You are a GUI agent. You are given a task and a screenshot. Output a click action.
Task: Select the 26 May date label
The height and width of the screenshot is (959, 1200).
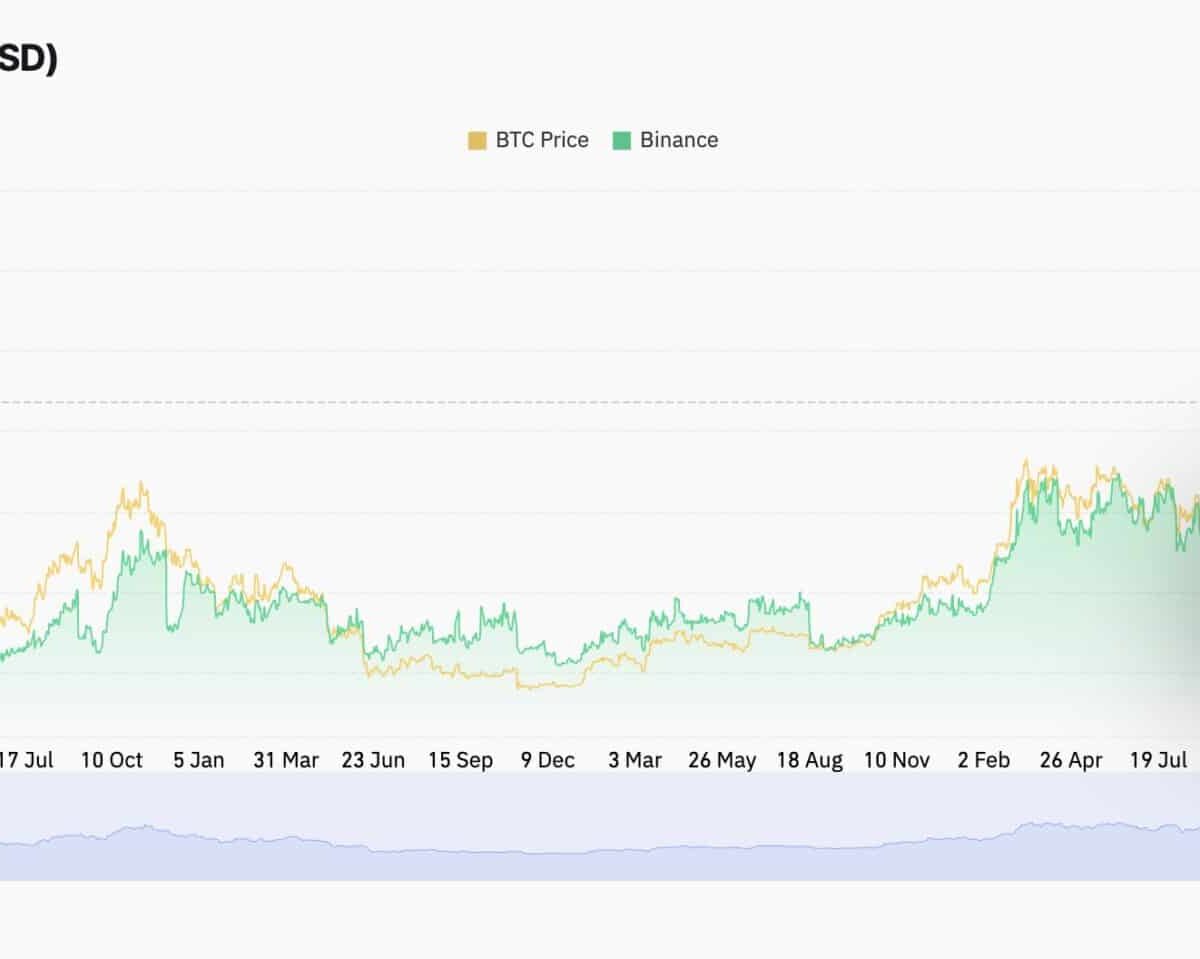point(722,760)
